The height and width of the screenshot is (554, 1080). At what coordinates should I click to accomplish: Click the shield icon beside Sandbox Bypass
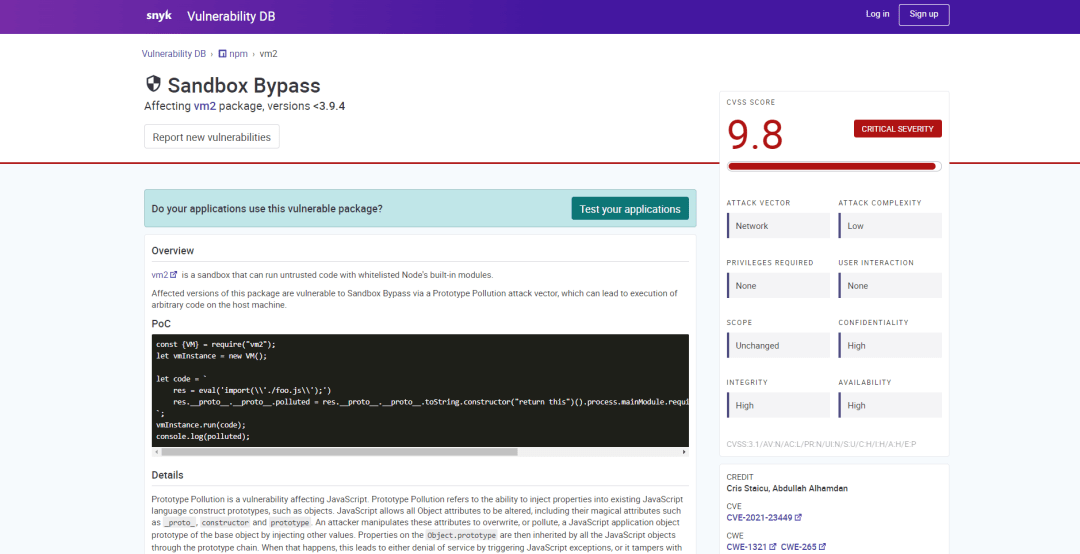coord(153,84)
